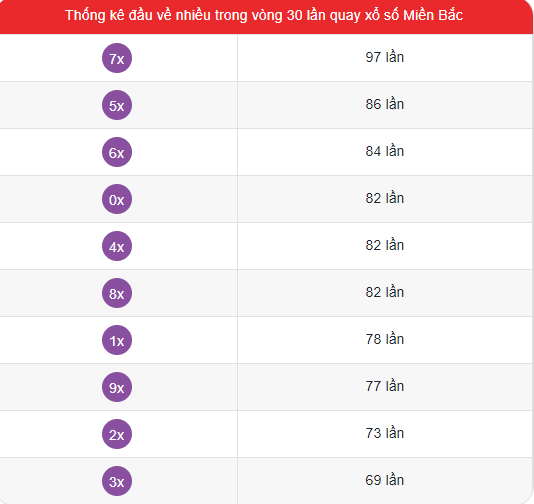Image resolution: width=534 pixels, height=504 pixels.
Task: Select the "78 lần" count cell
Action: tap(384, 339)
